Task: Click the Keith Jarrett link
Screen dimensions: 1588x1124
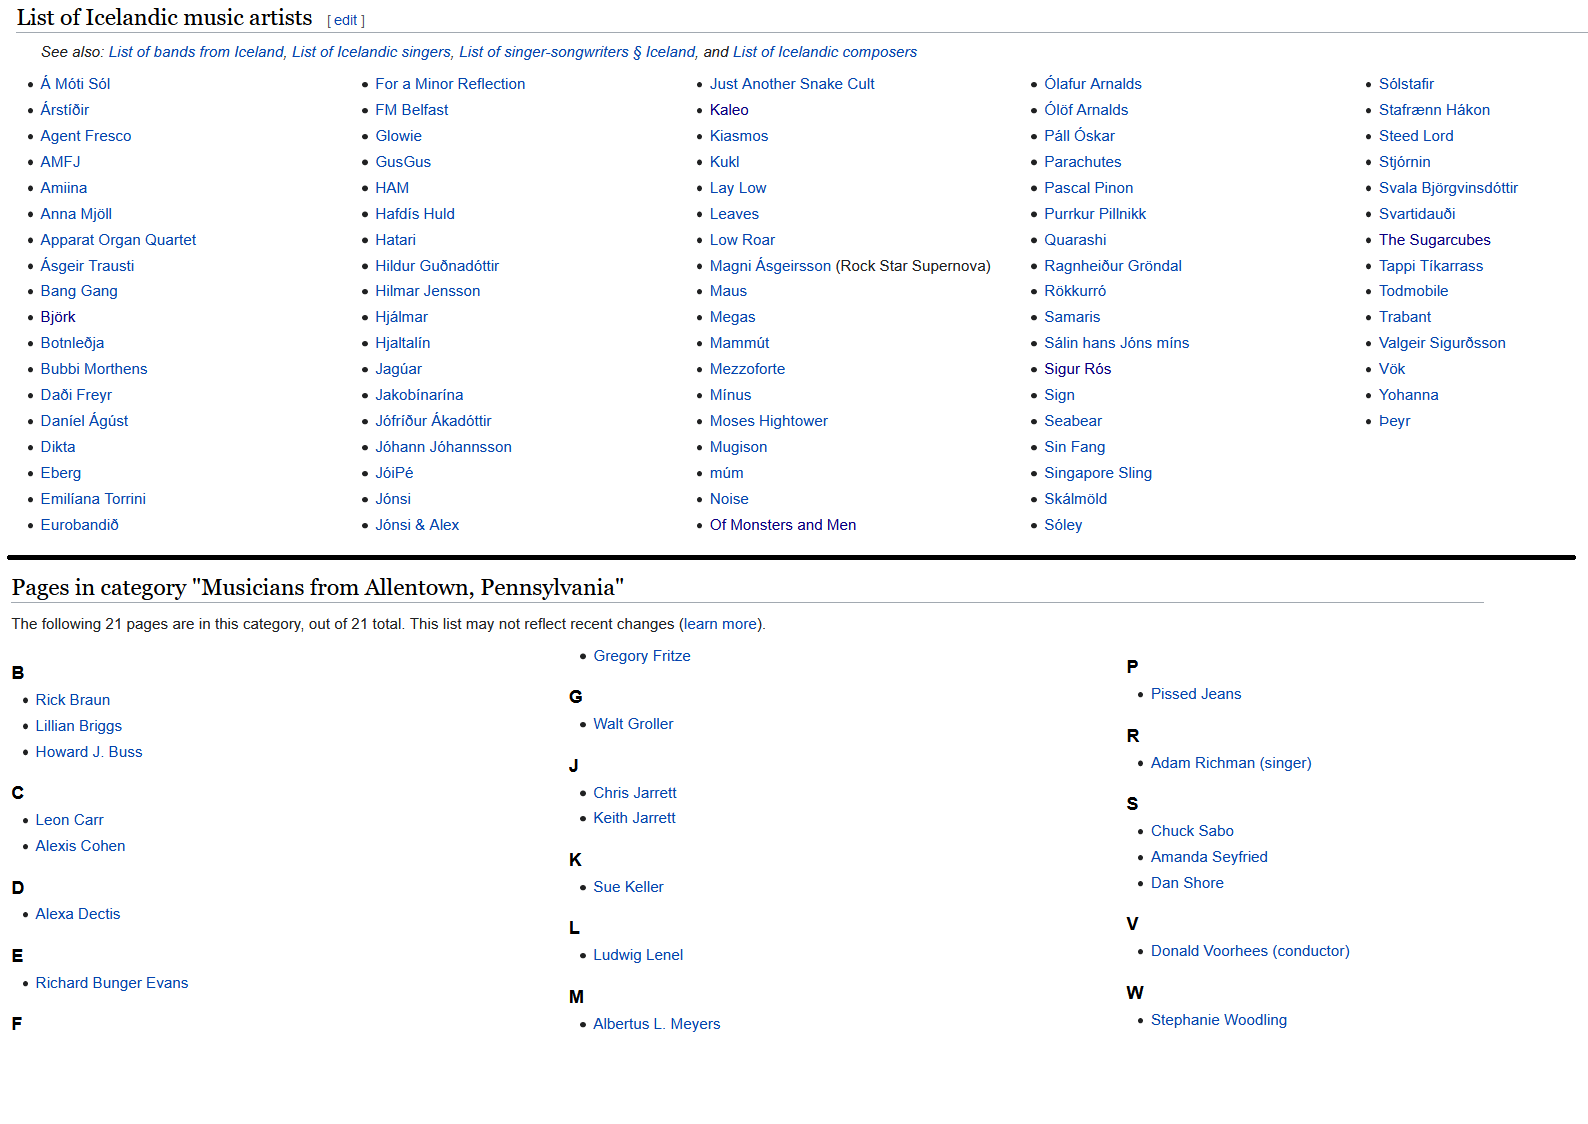Action: point(634,818)
